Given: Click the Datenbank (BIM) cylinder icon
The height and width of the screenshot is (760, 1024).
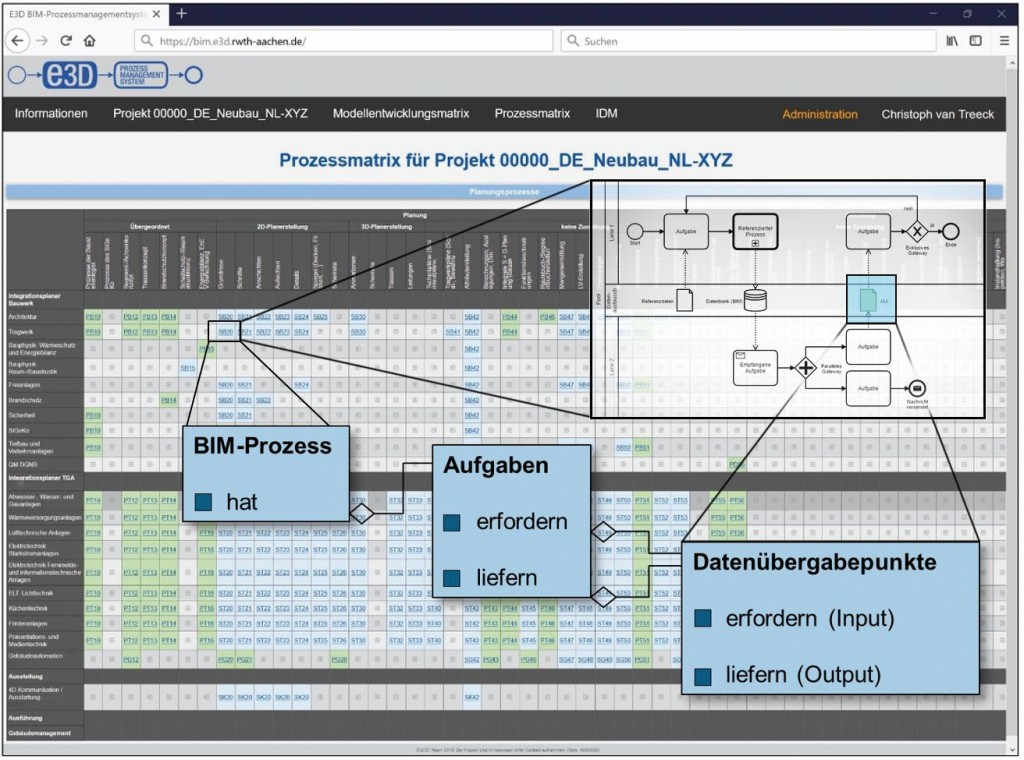Looking at the screenshot, I should pyautogui.click(x=756, y=300).
